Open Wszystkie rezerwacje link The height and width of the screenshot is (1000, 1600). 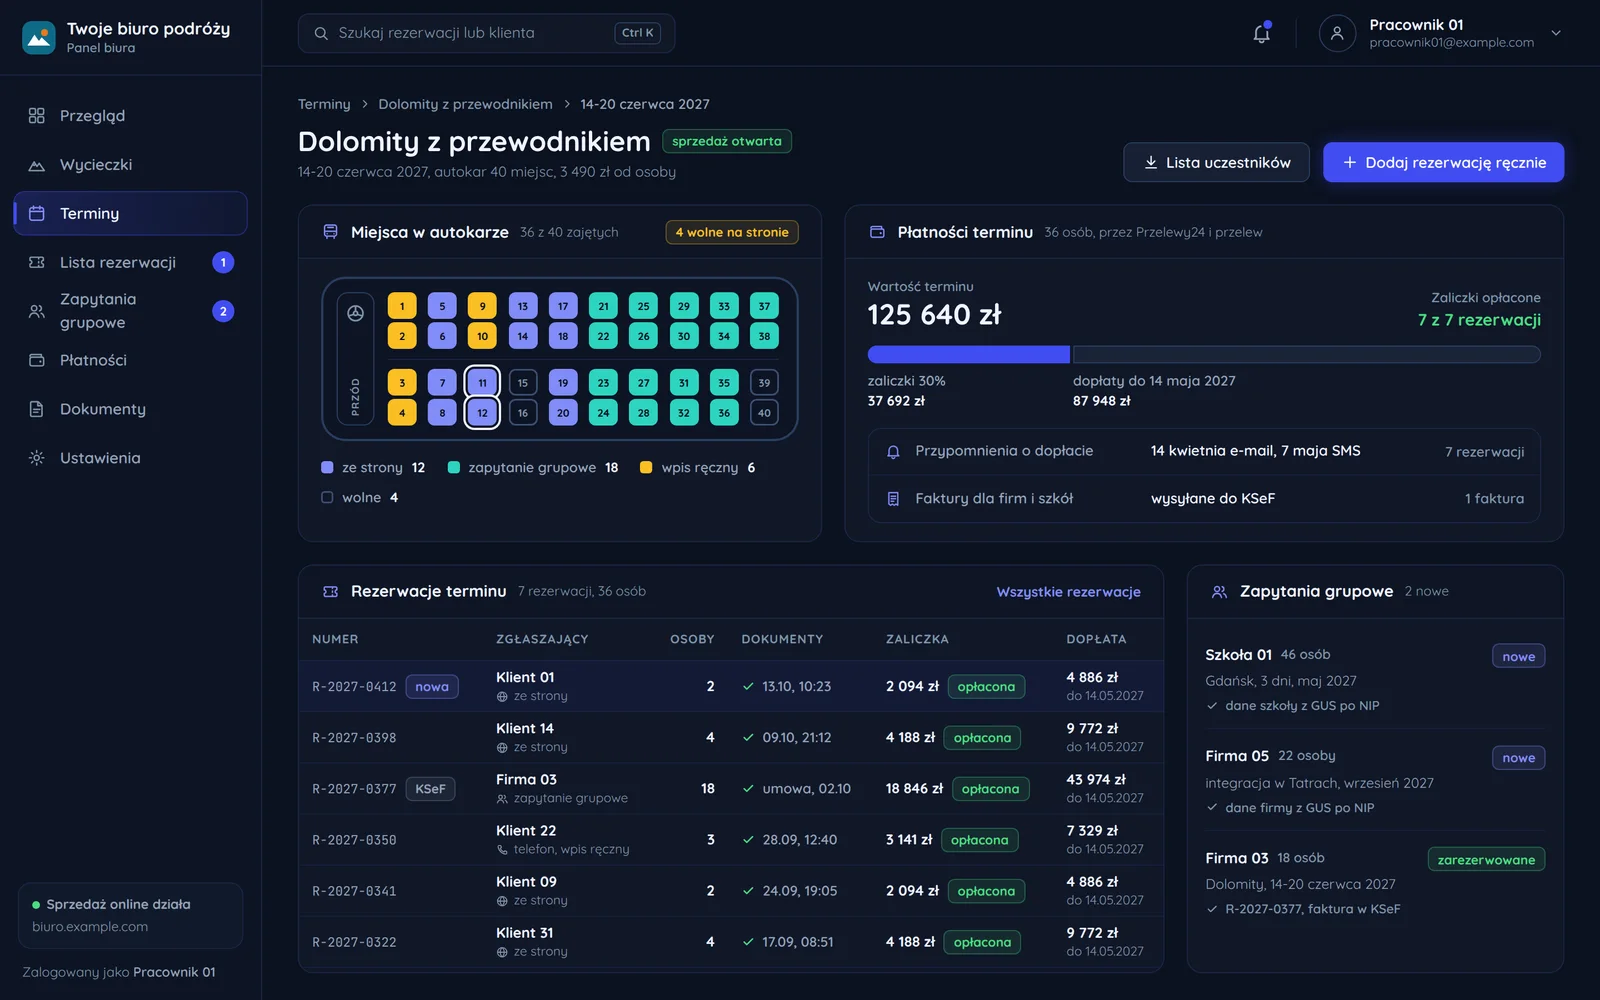pyautogui.click(x=1068, y=592)
